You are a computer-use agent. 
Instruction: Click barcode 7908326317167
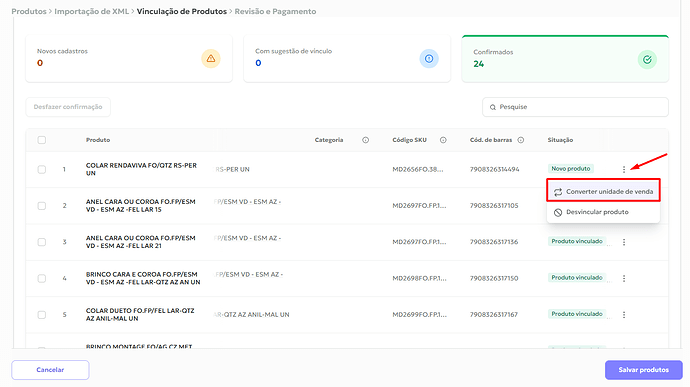494,315
